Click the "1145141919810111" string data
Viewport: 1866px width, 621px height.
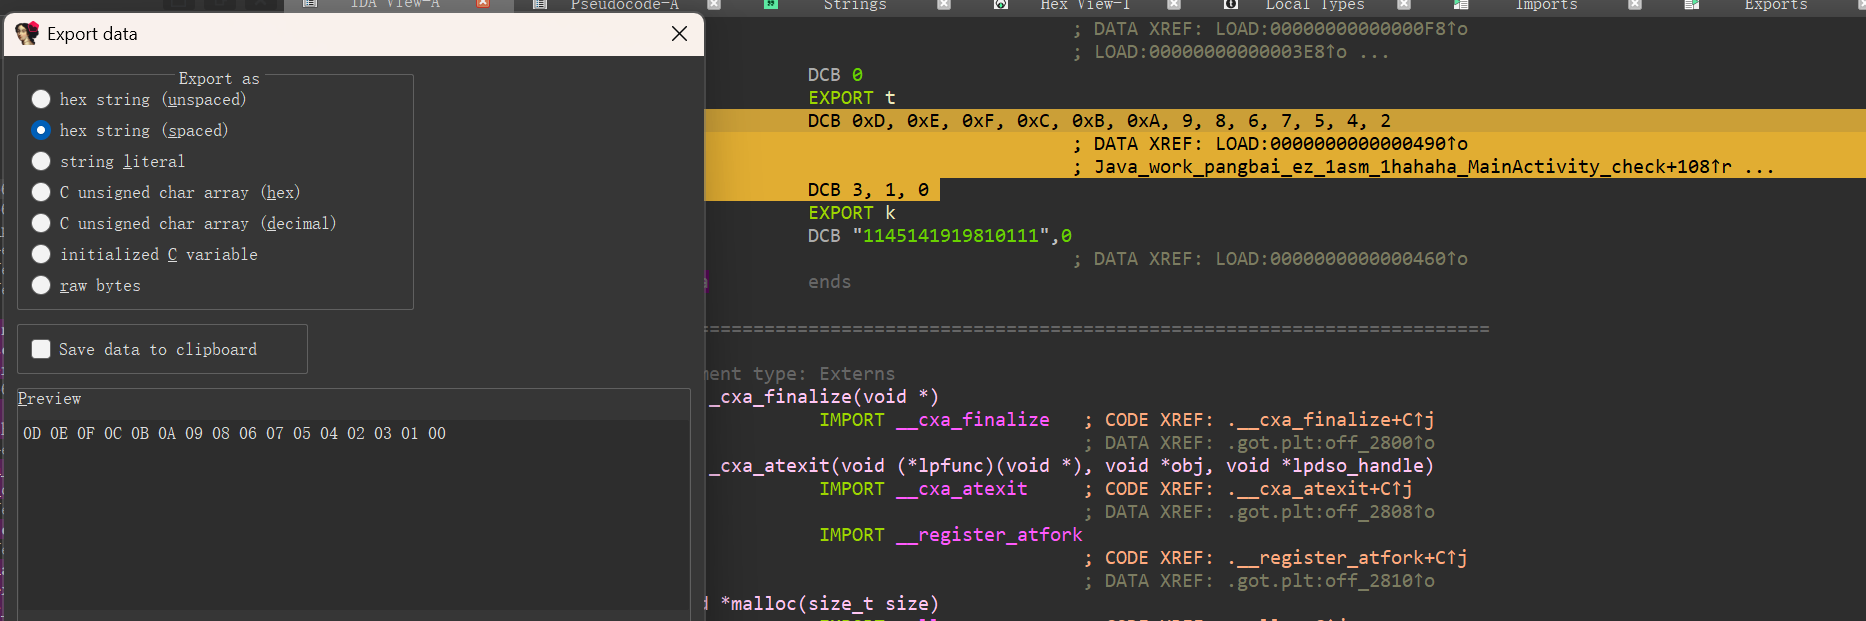[x=950, y=236]
